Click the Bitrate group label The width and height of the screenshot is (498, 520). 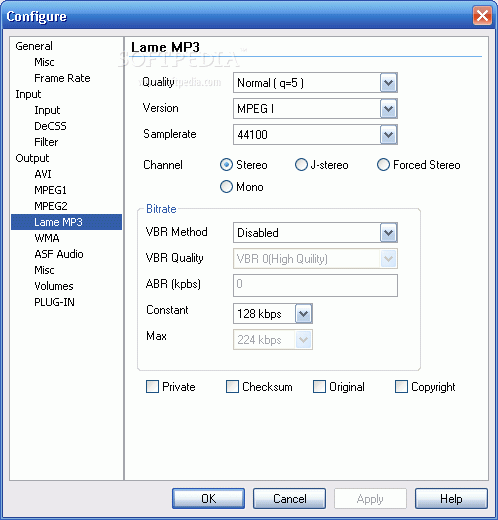(161, 209)
